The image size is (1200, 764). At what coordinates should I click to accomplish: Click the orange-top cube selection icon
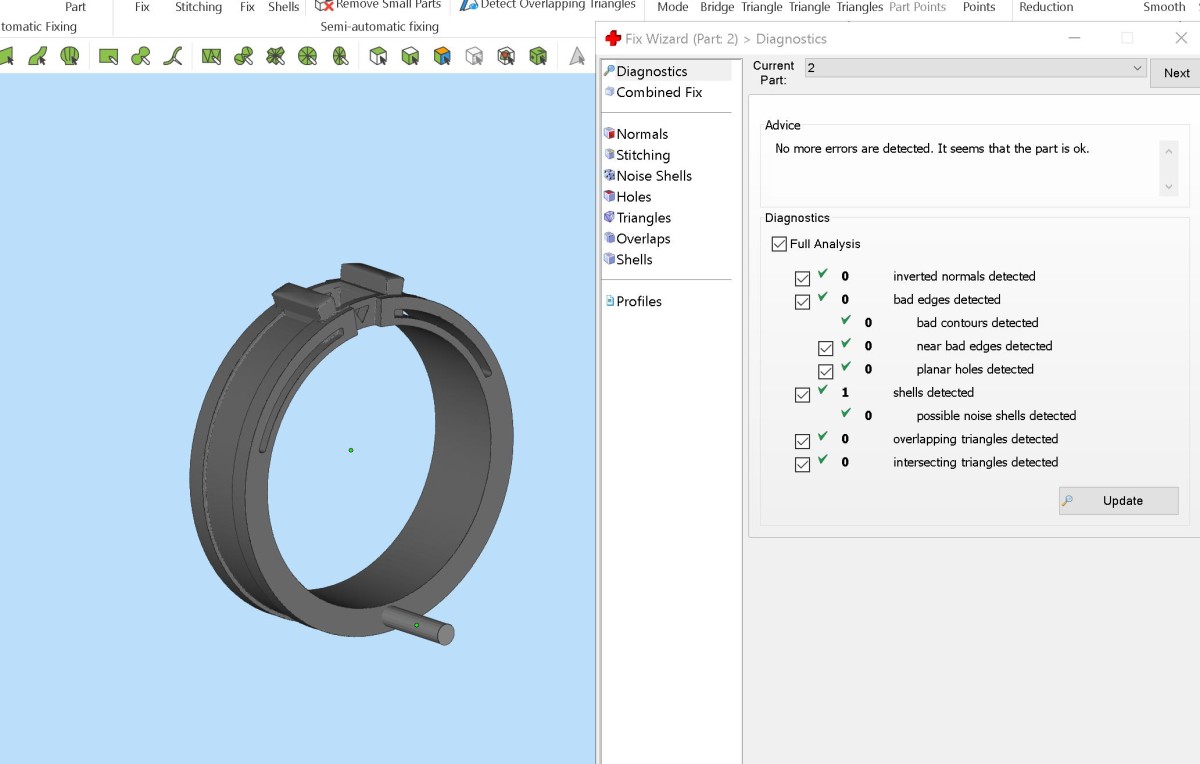(442, 56)
